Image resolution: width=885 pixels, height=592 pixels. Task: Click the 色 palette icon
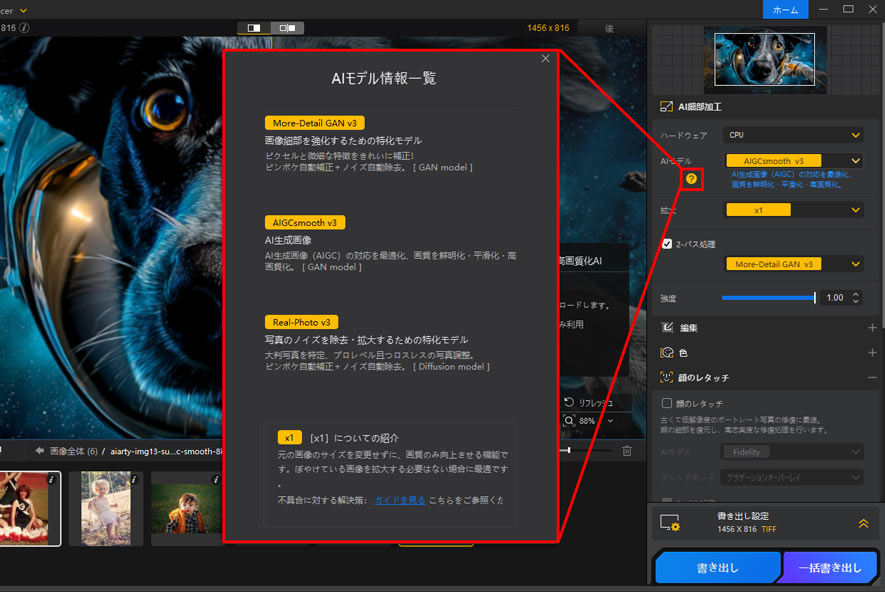(x=667, y=353)
